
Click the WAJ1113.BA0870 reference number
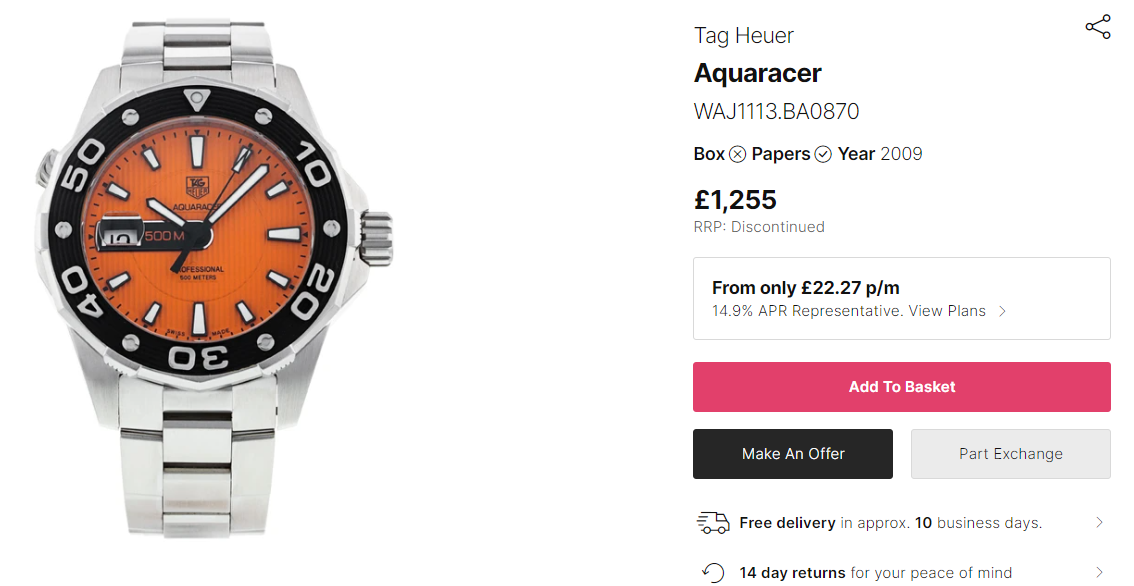[776, 111]
